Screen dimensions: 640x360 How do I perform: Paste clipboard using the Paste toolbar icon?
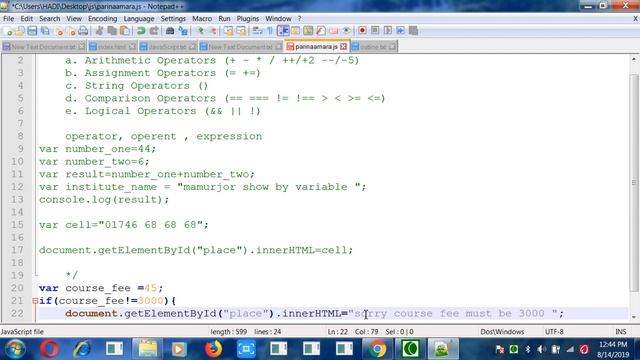[125, 31]
